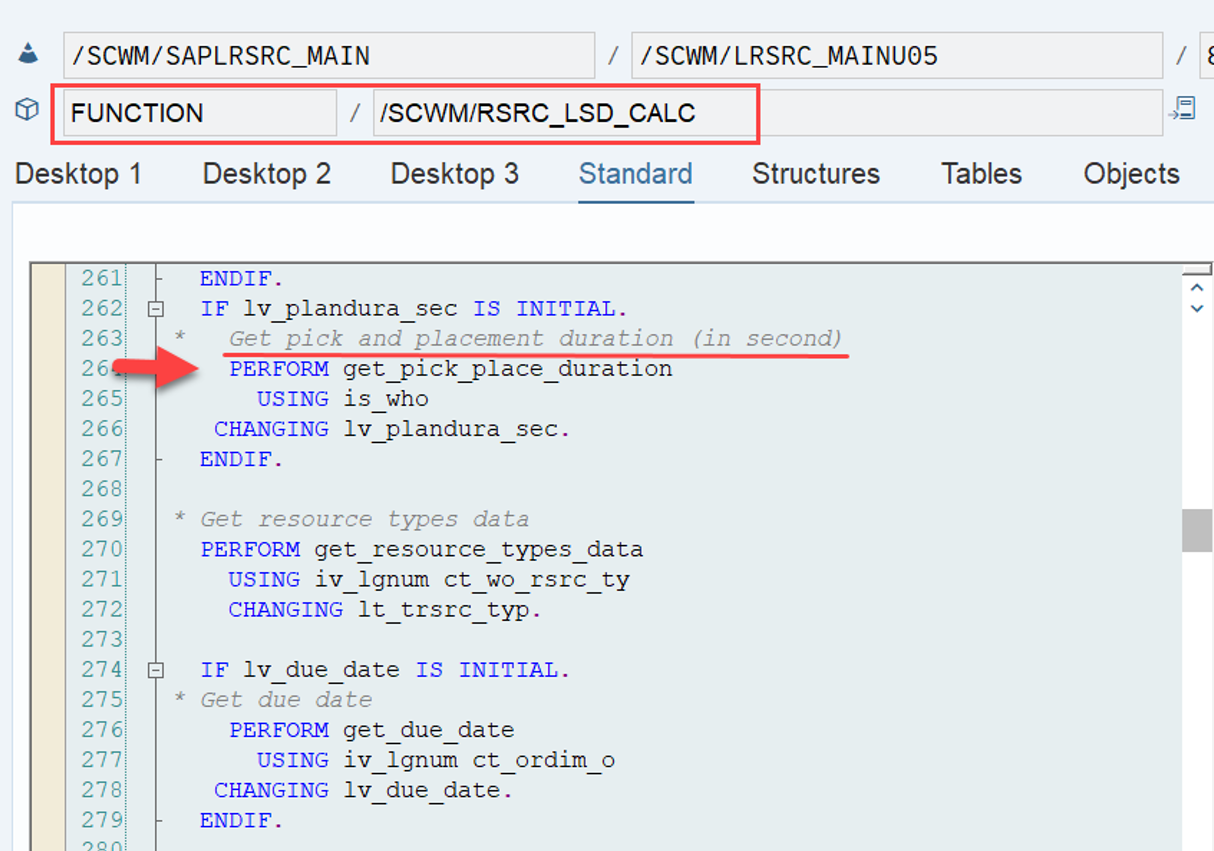The width and height of the screenshot is (1214, 851).
Task: Click the 'USING is_who' line
Action: tap(343, 399)
